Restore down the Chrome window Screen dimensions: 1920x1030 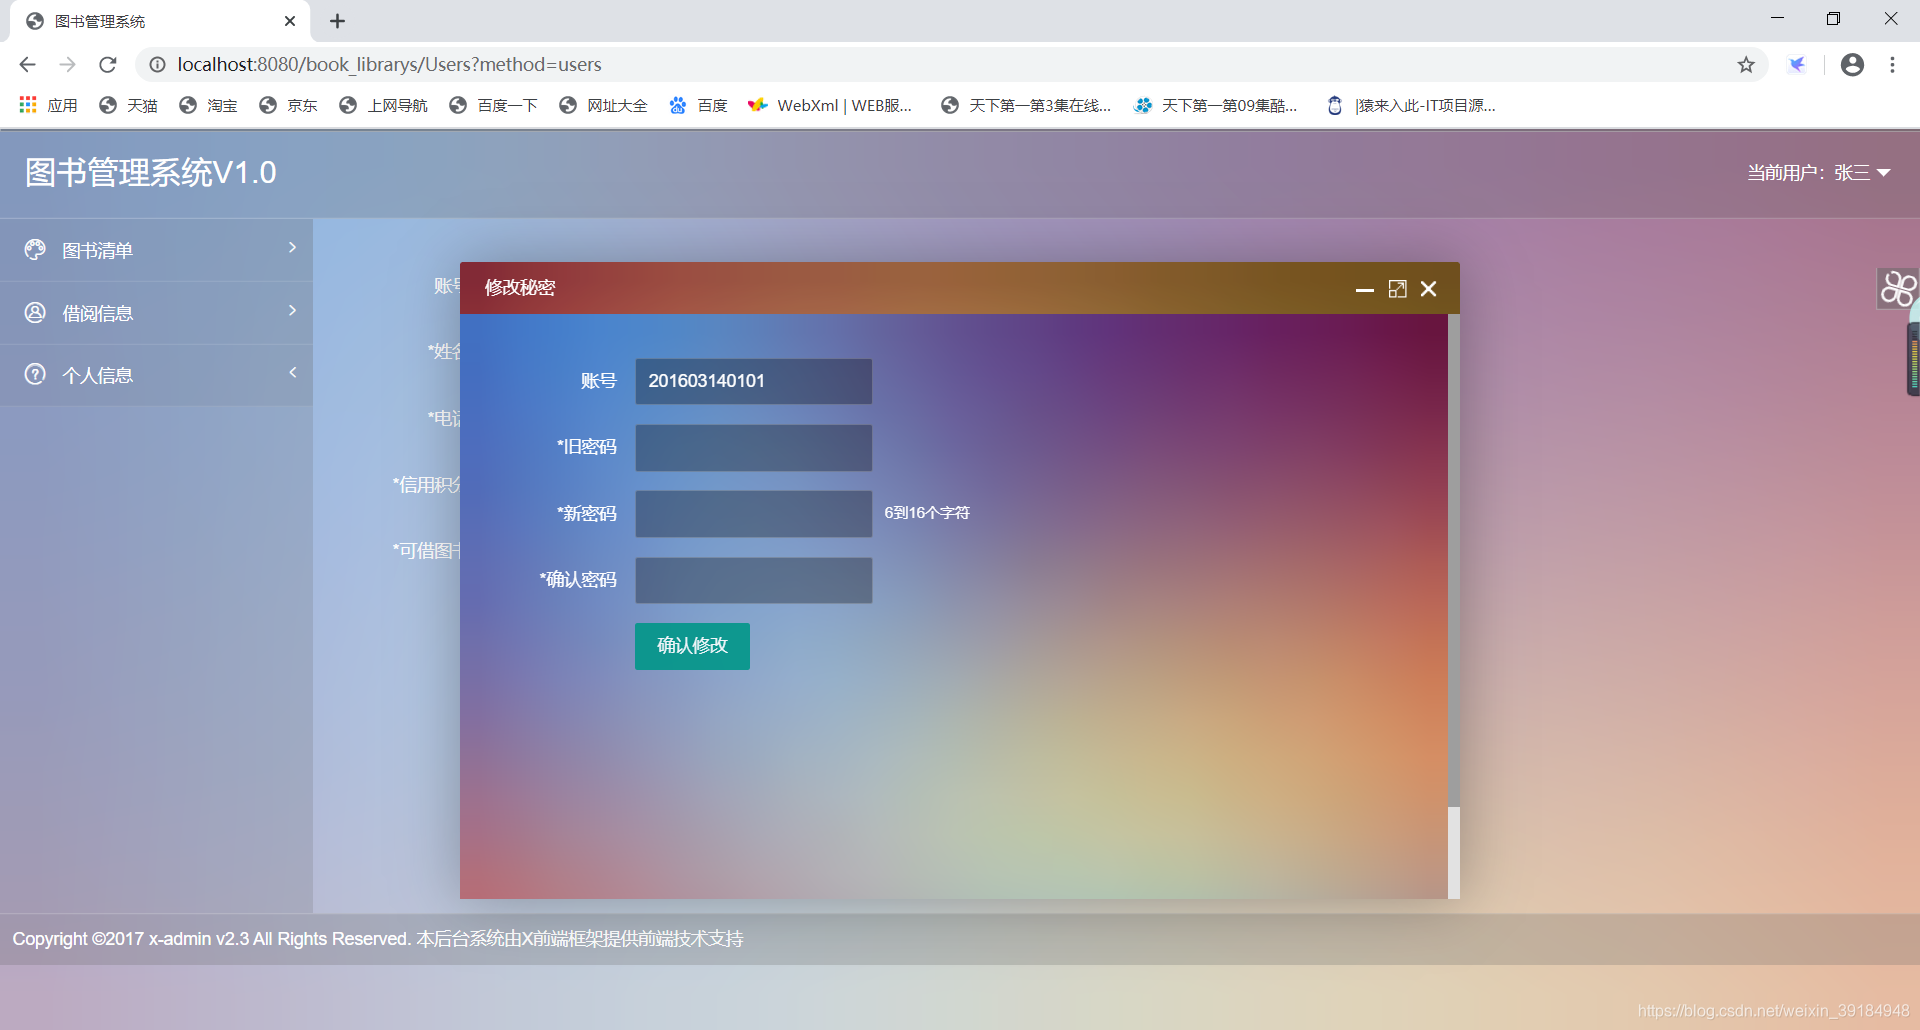click(1833, 18)
